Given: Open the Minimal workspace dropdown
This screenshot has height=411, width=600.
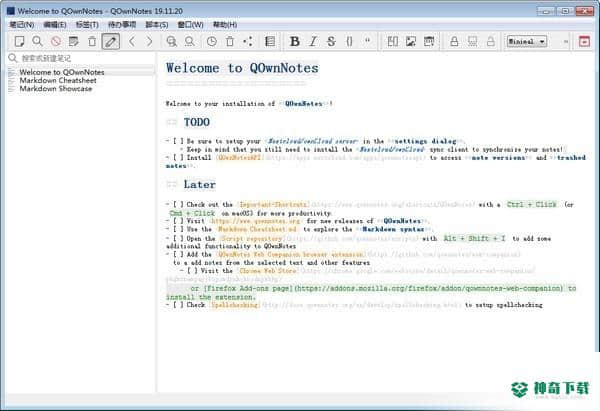Looking at the screenshot, I should coord(527,41).
